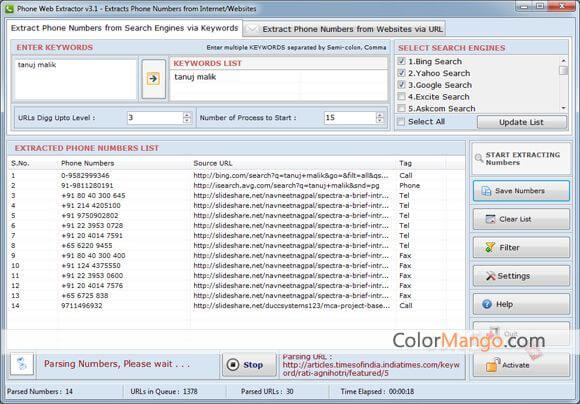The width and height of the screenshot is (580, 404).
Task: Select phone number +91 22 3953 0600
Action: [92, 275]
